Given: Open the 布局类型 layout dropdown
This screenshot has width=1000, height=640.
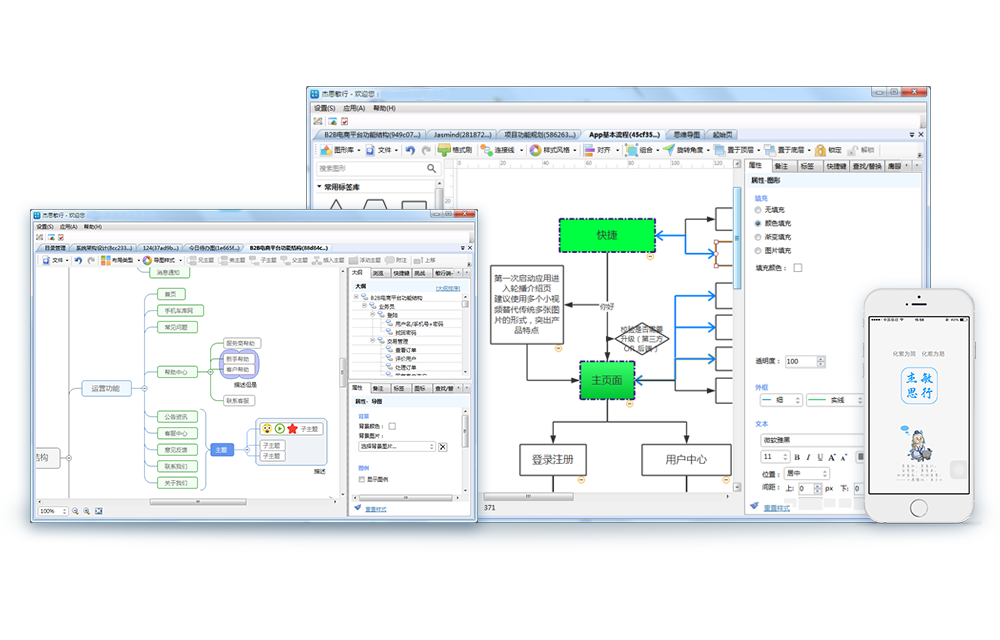Looking at the screenshot, I should tap(117, 260).
